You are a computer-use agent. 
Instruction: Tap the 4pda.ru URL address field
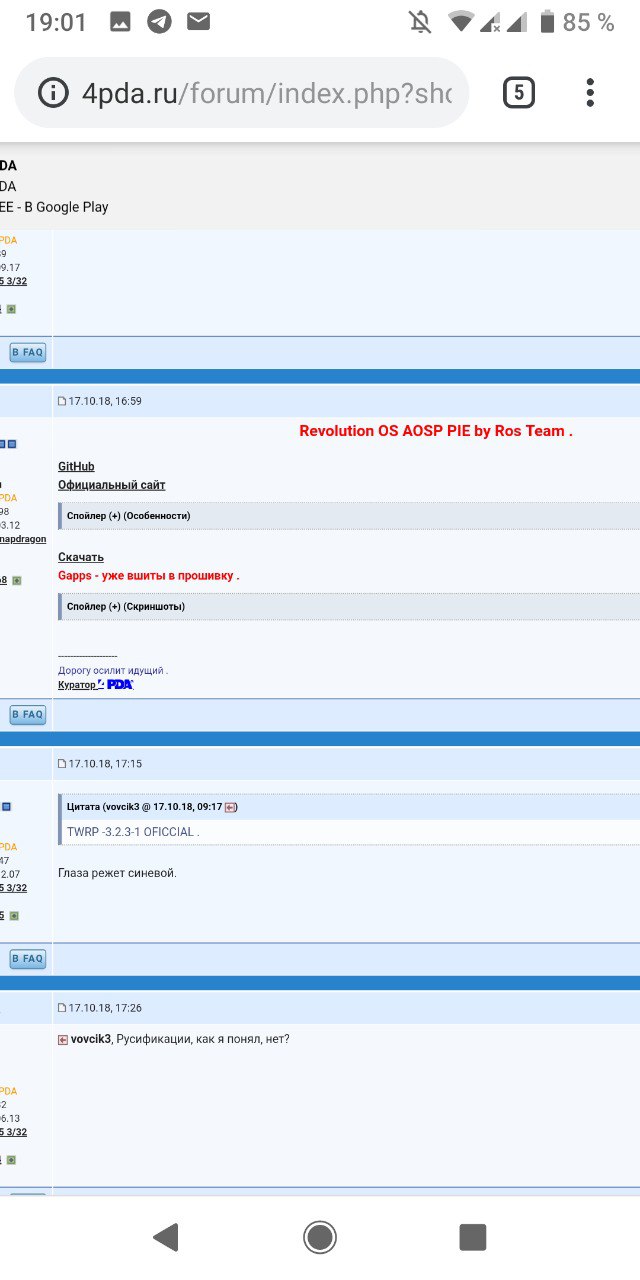tap(266, 93)
